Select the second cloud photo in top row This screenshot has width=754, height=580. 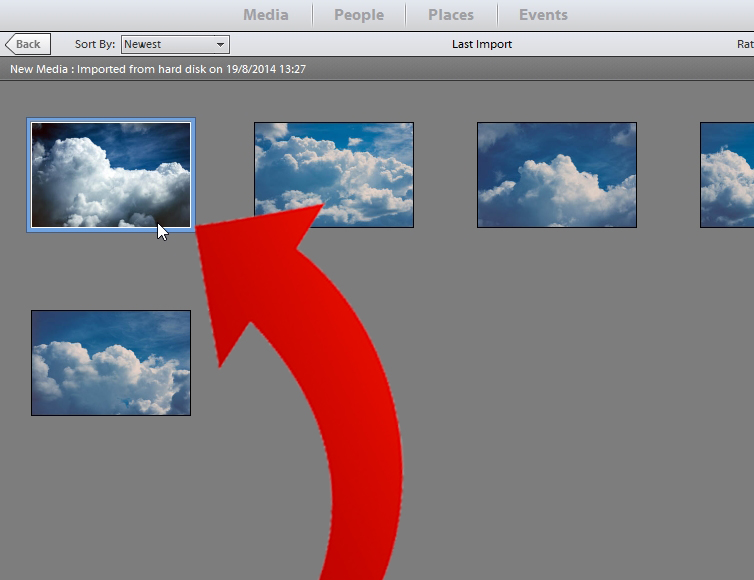[x=334, y=175]
